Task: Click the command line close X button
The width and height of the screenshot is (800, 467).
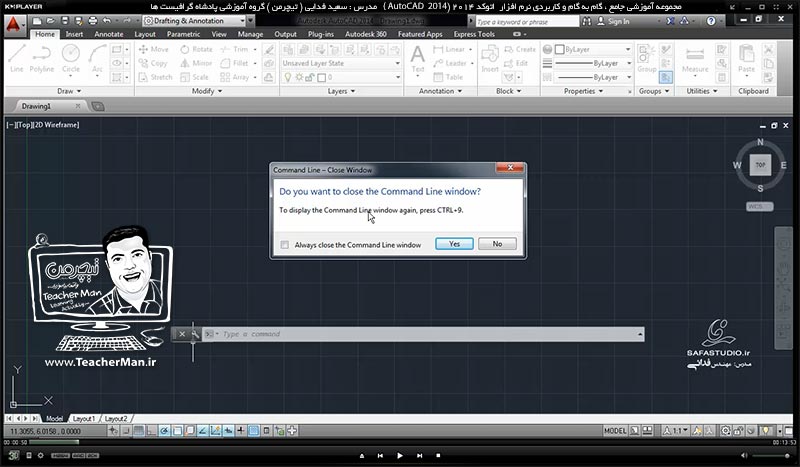Action: coord(182,334)
